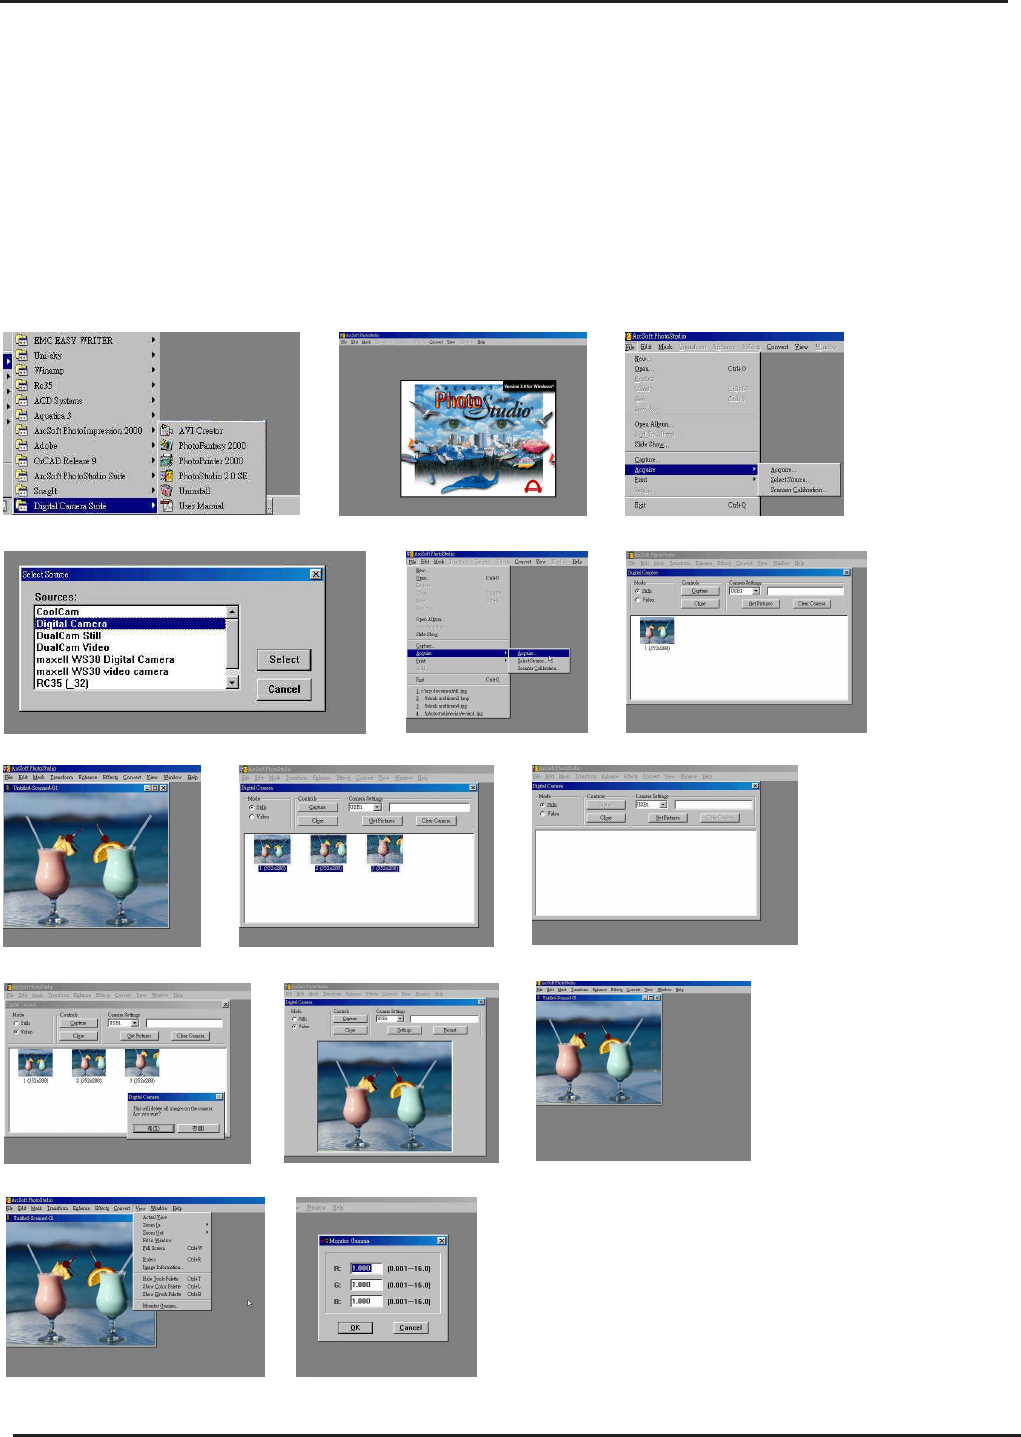1021x1437 pixels.
Task: Click the Winamp program folder icon
Action: coord(22,370)
